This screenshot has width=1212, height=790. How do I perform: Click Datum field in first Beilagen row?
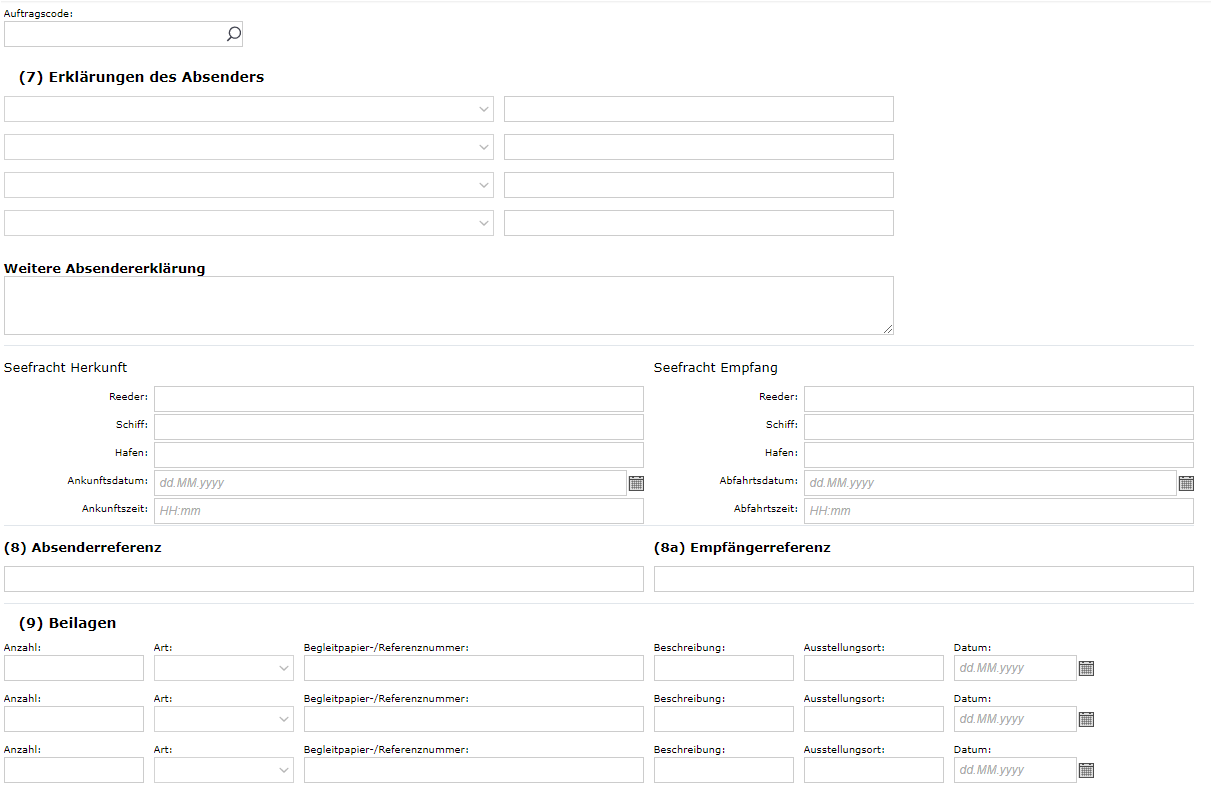pyautogui.click(x=1015, y=668)
